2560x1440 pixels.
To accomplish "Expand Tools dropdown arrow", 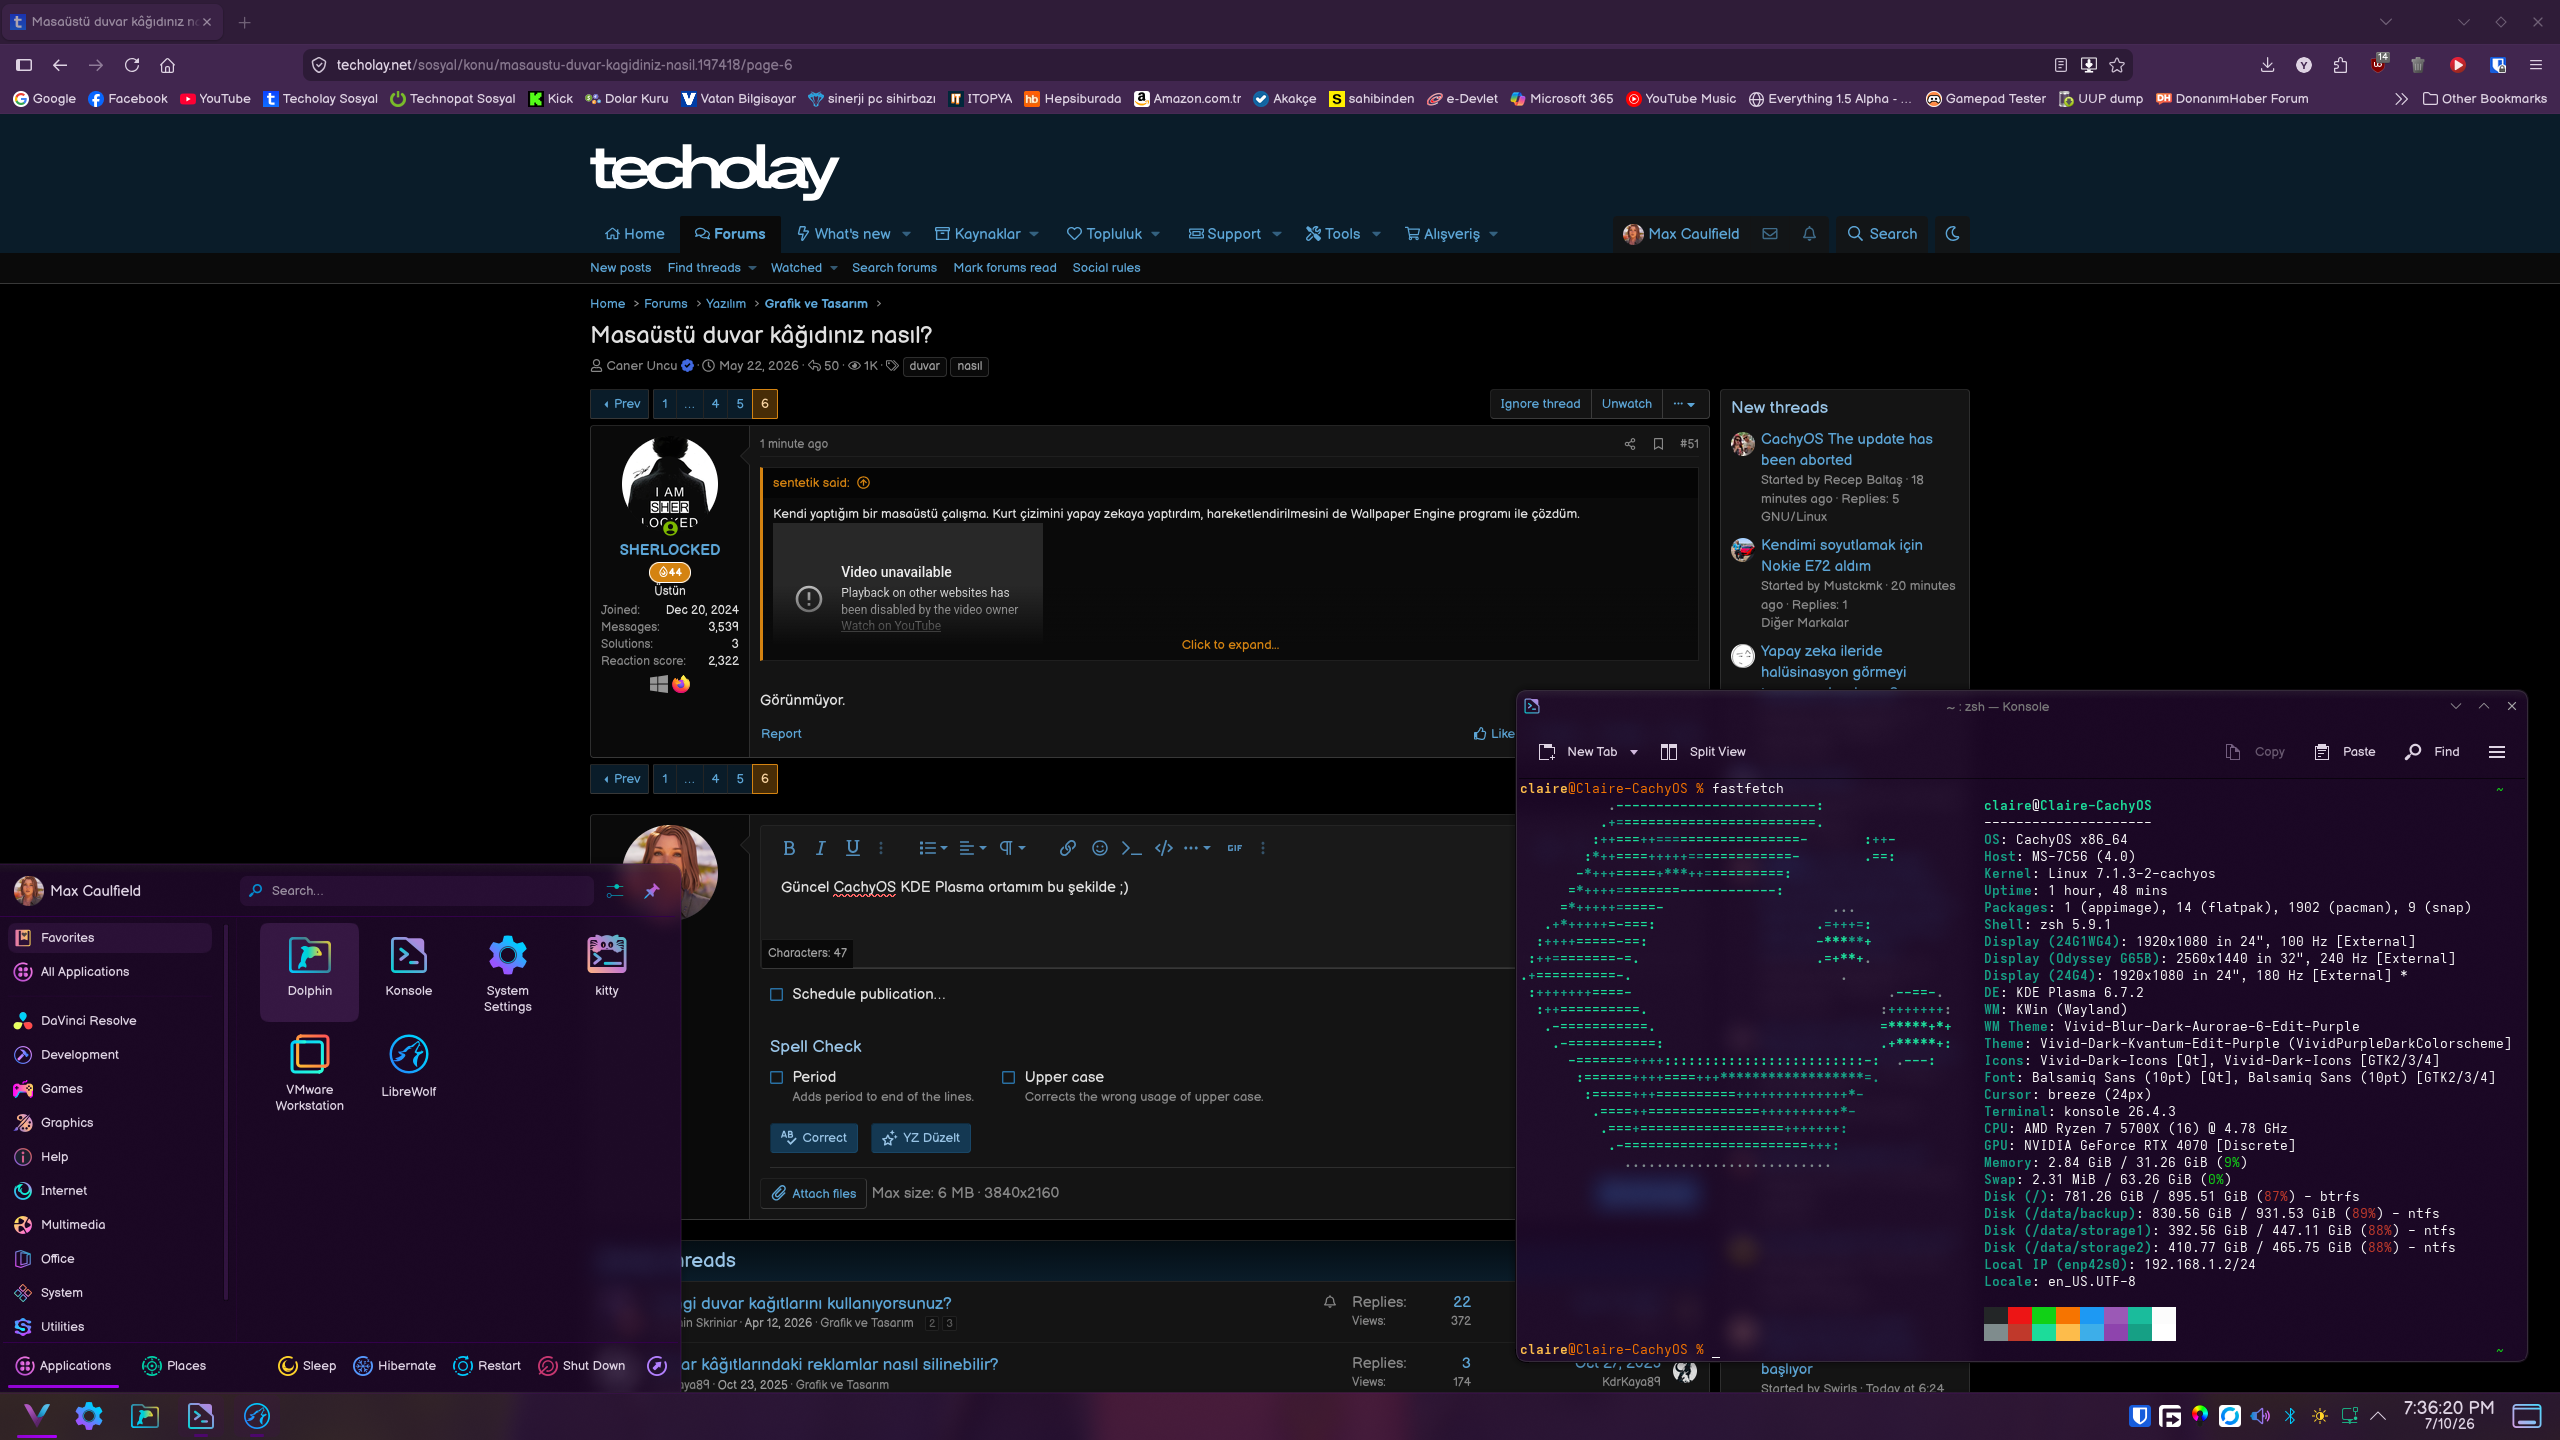I will coord(1376,234).
